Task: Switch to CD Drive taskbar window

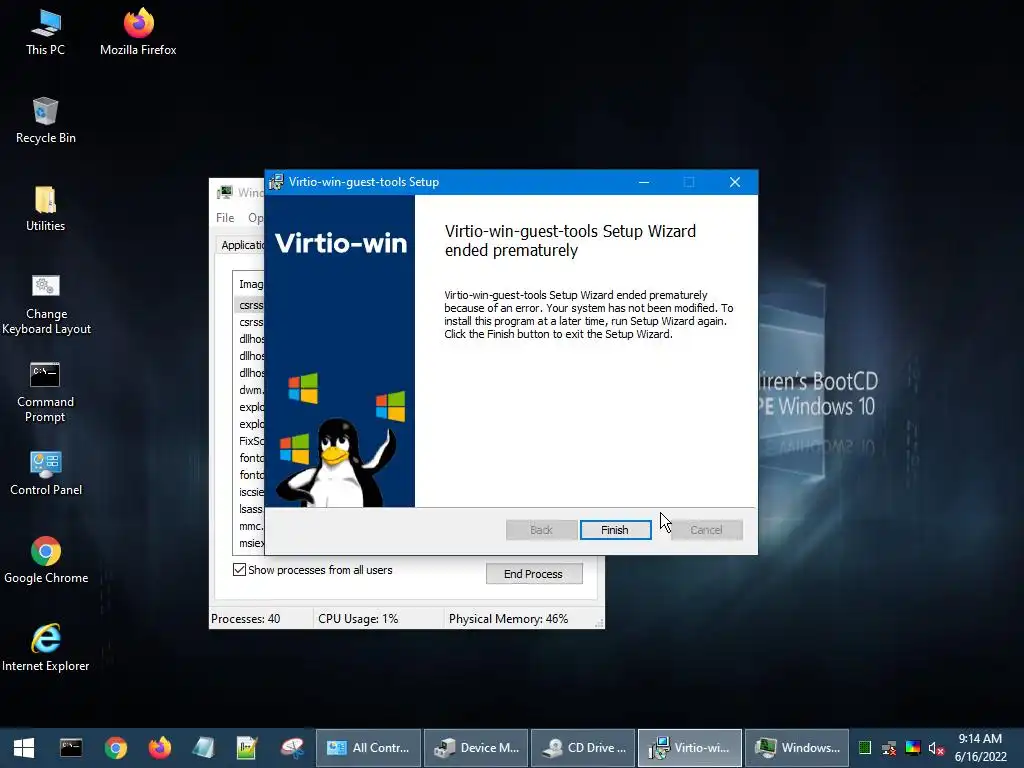Action: [x=583, y=748]
